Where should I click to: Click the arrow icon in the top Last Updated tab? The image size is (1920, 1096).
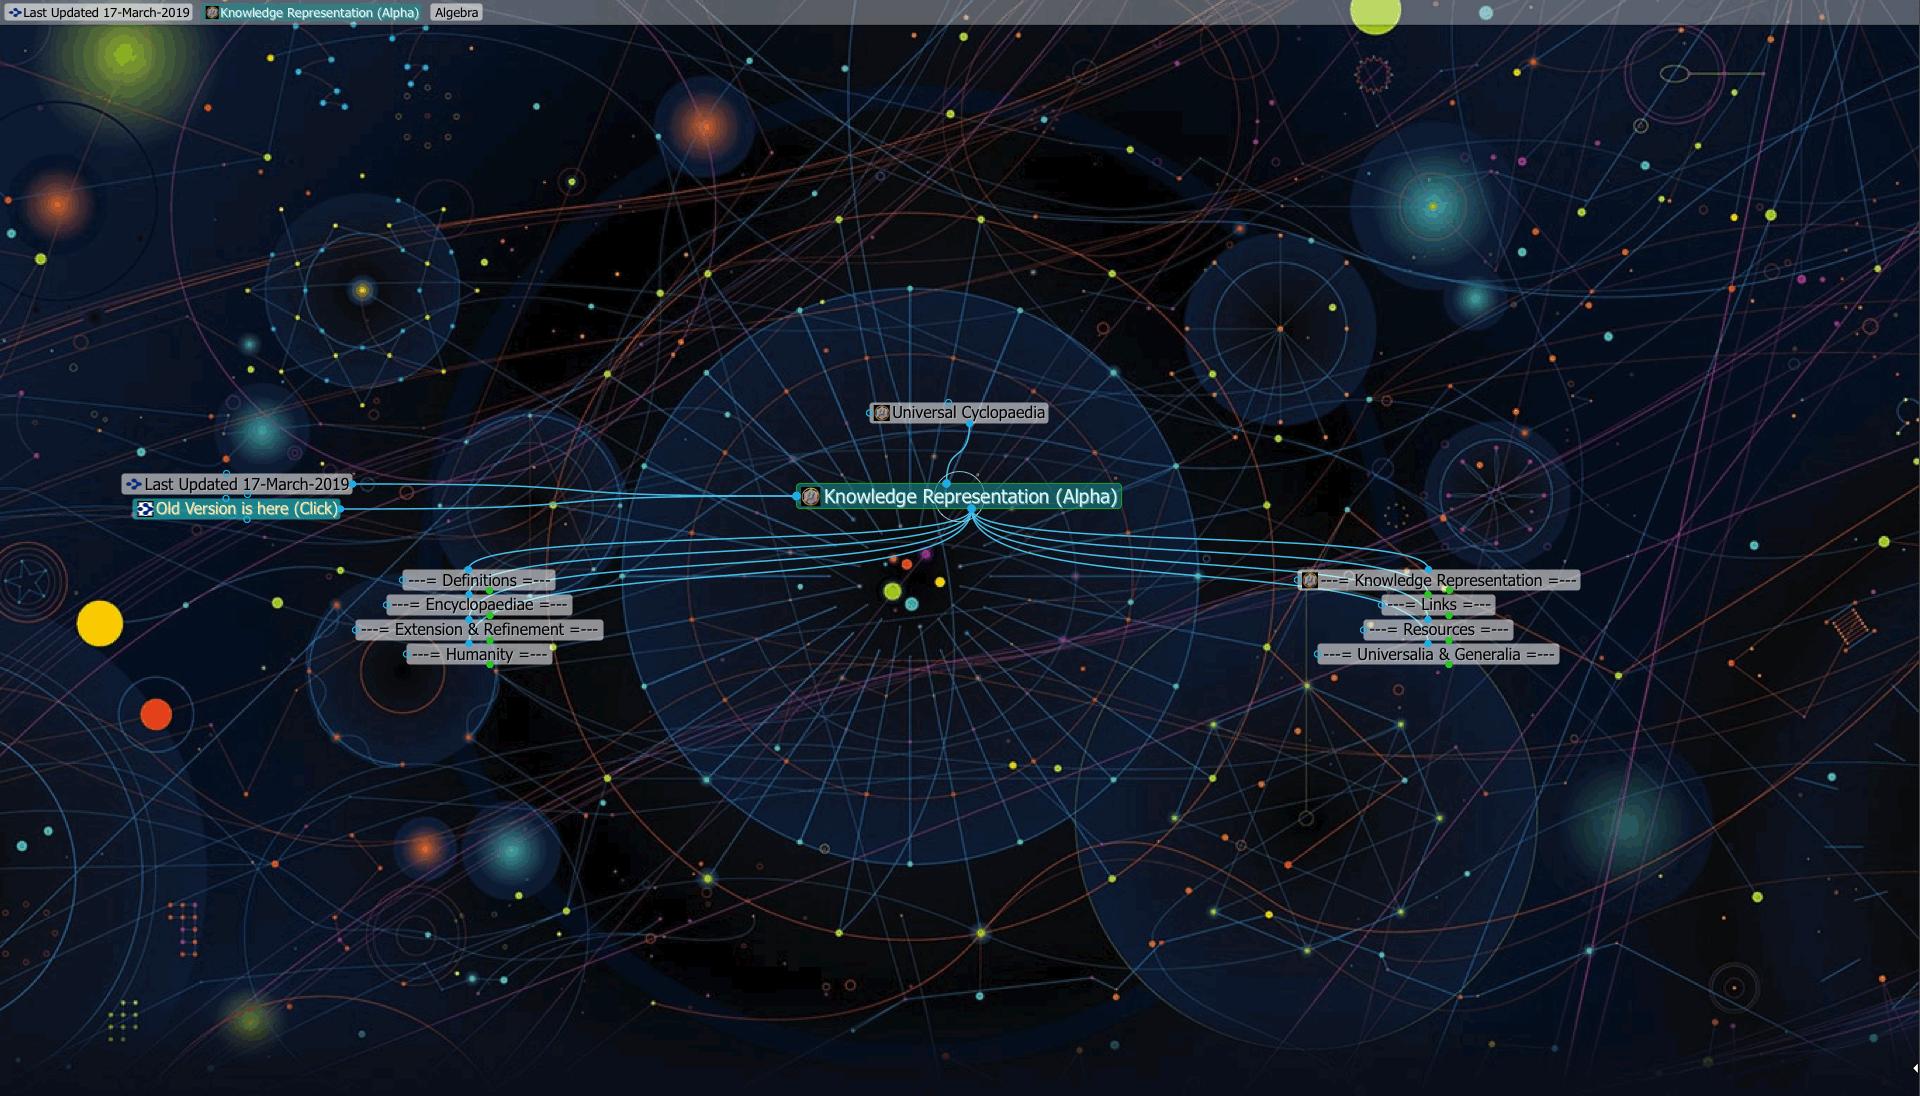[14, 13]
